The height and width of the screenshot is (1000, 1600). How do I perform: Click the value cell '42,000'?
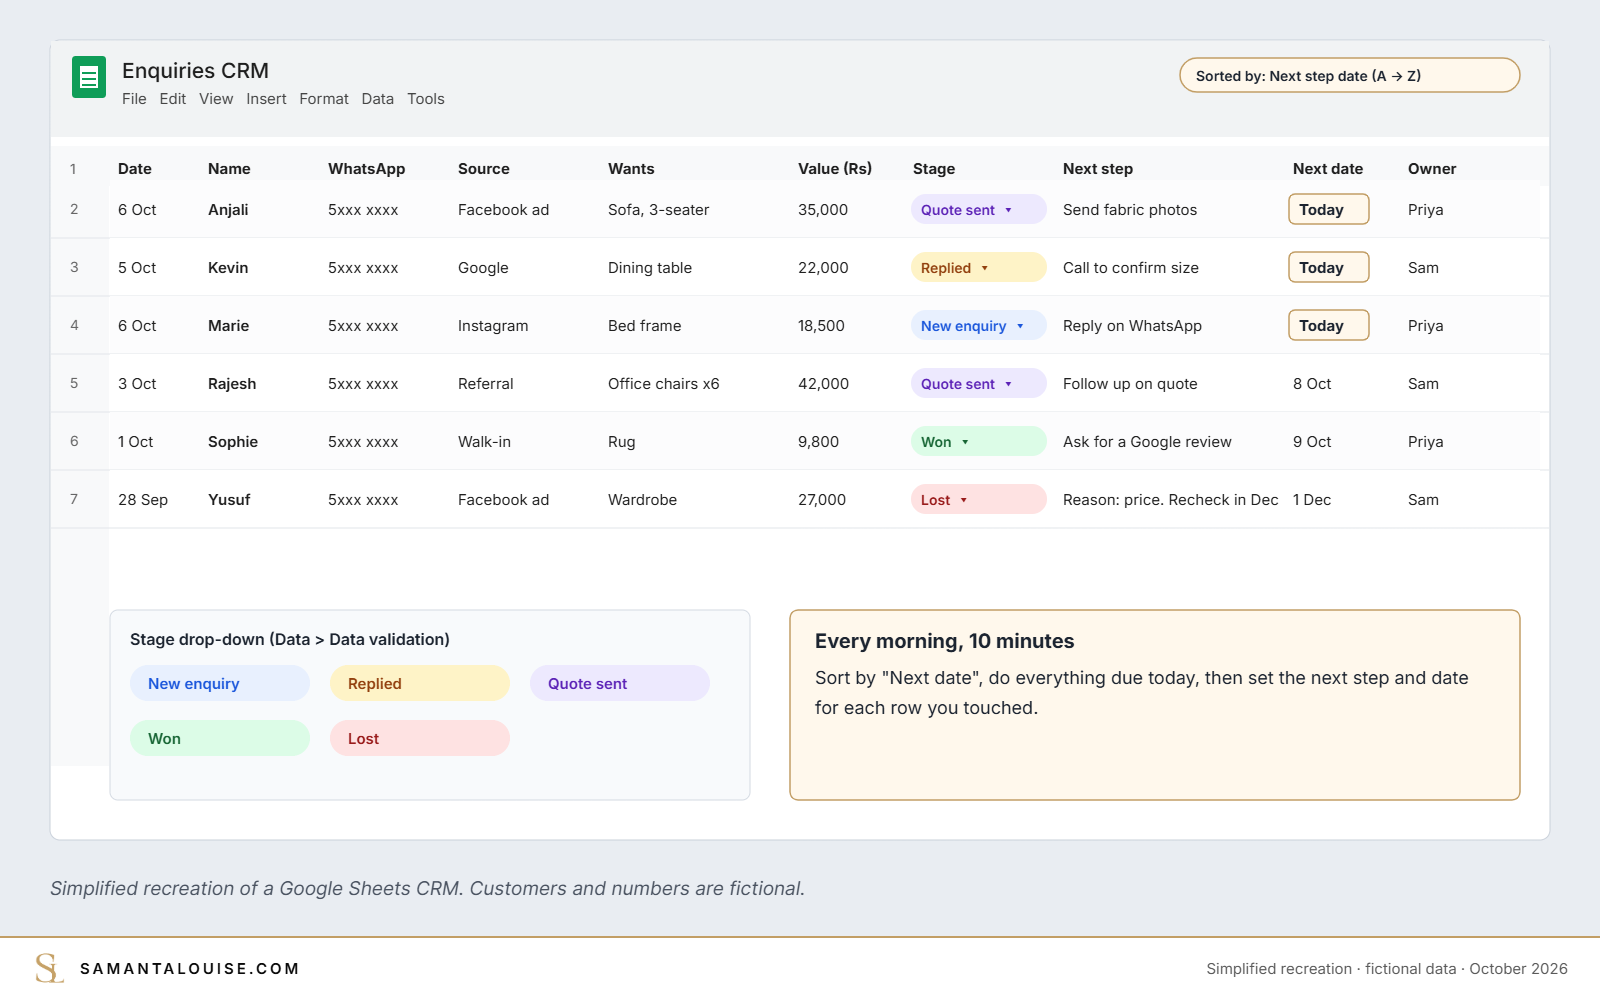tap(823, 384)
